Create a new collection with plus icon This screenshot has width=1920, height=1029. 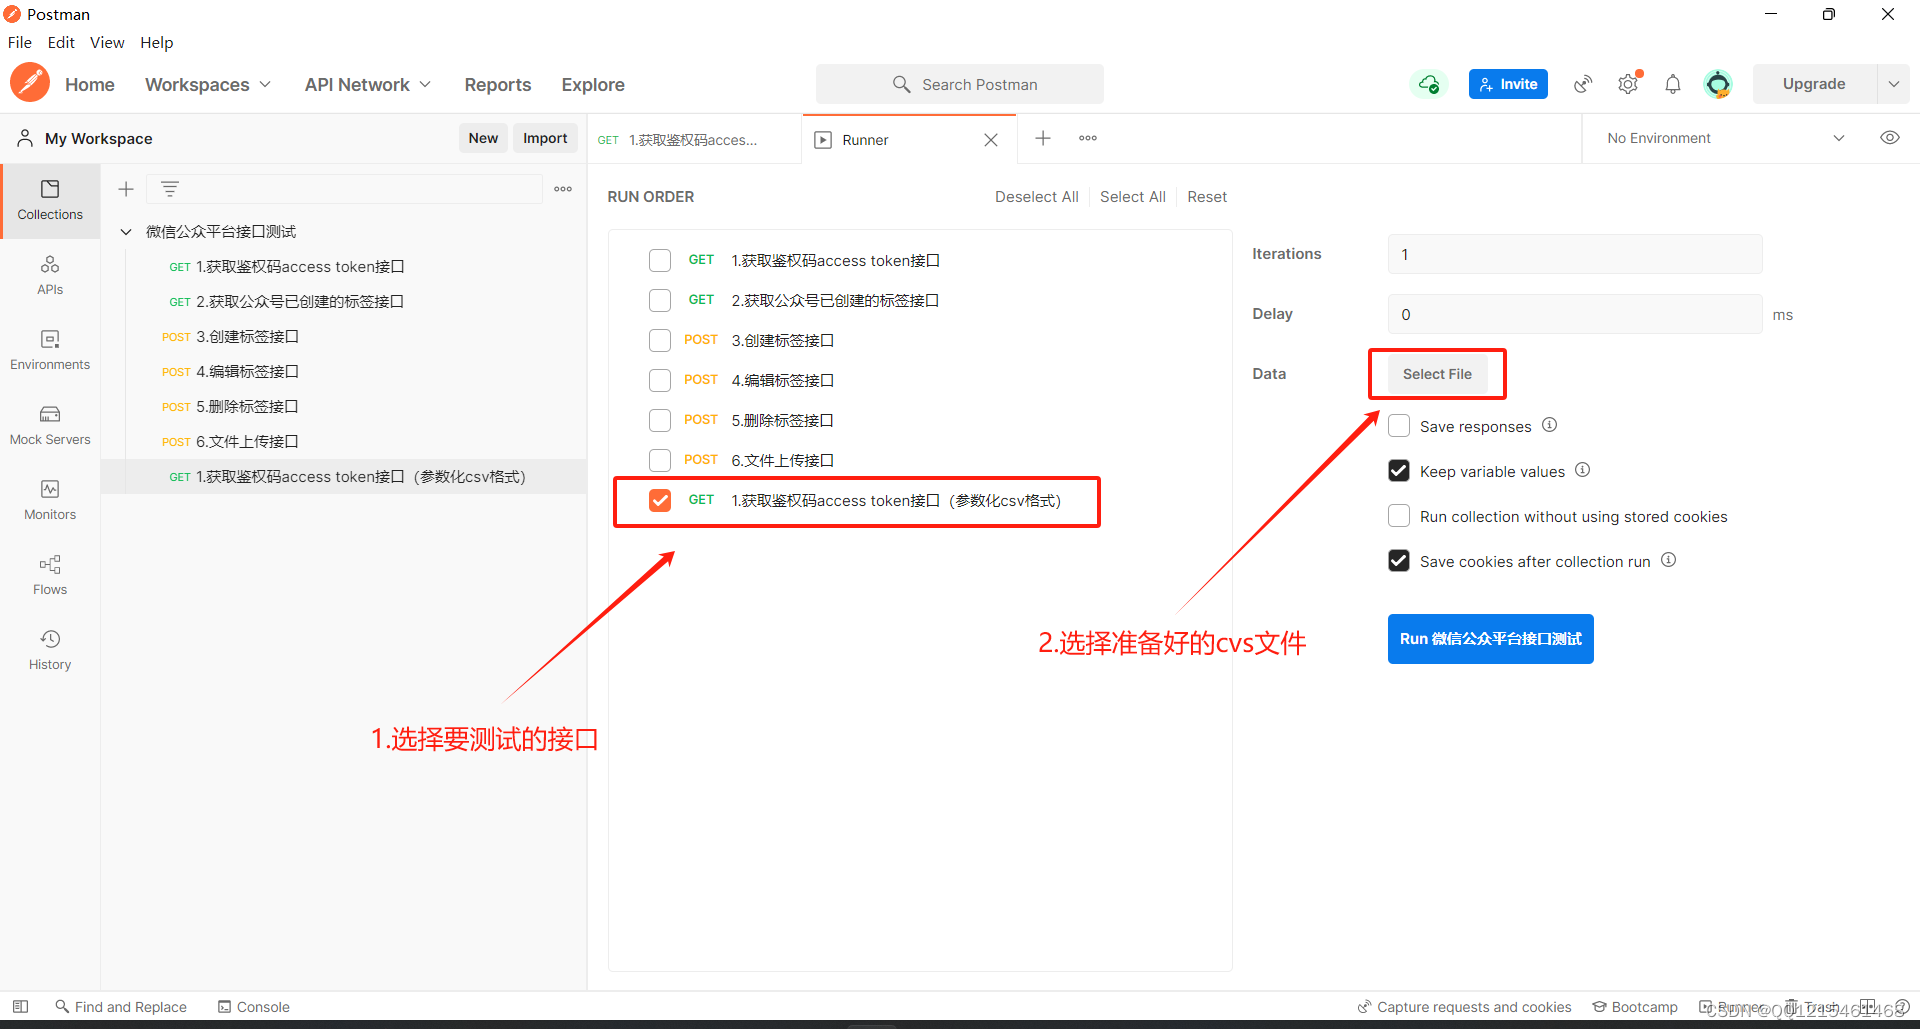pos(126,189)
